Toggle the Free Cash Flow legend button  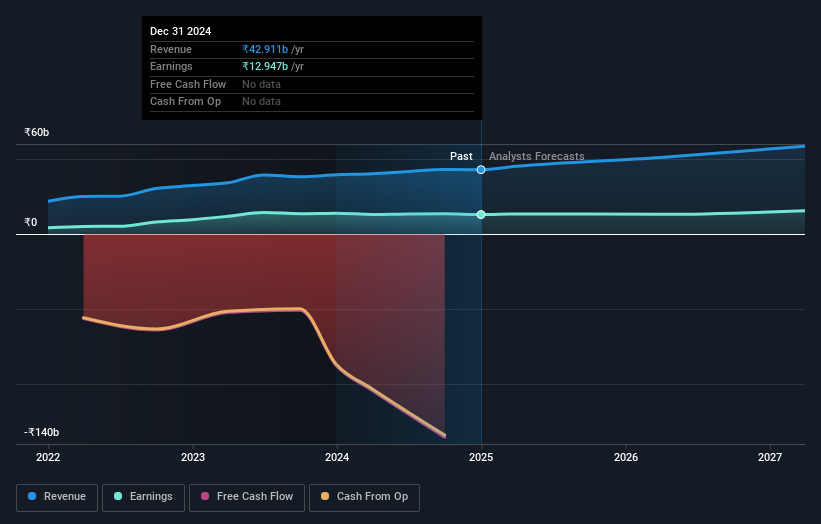[247, 497]
